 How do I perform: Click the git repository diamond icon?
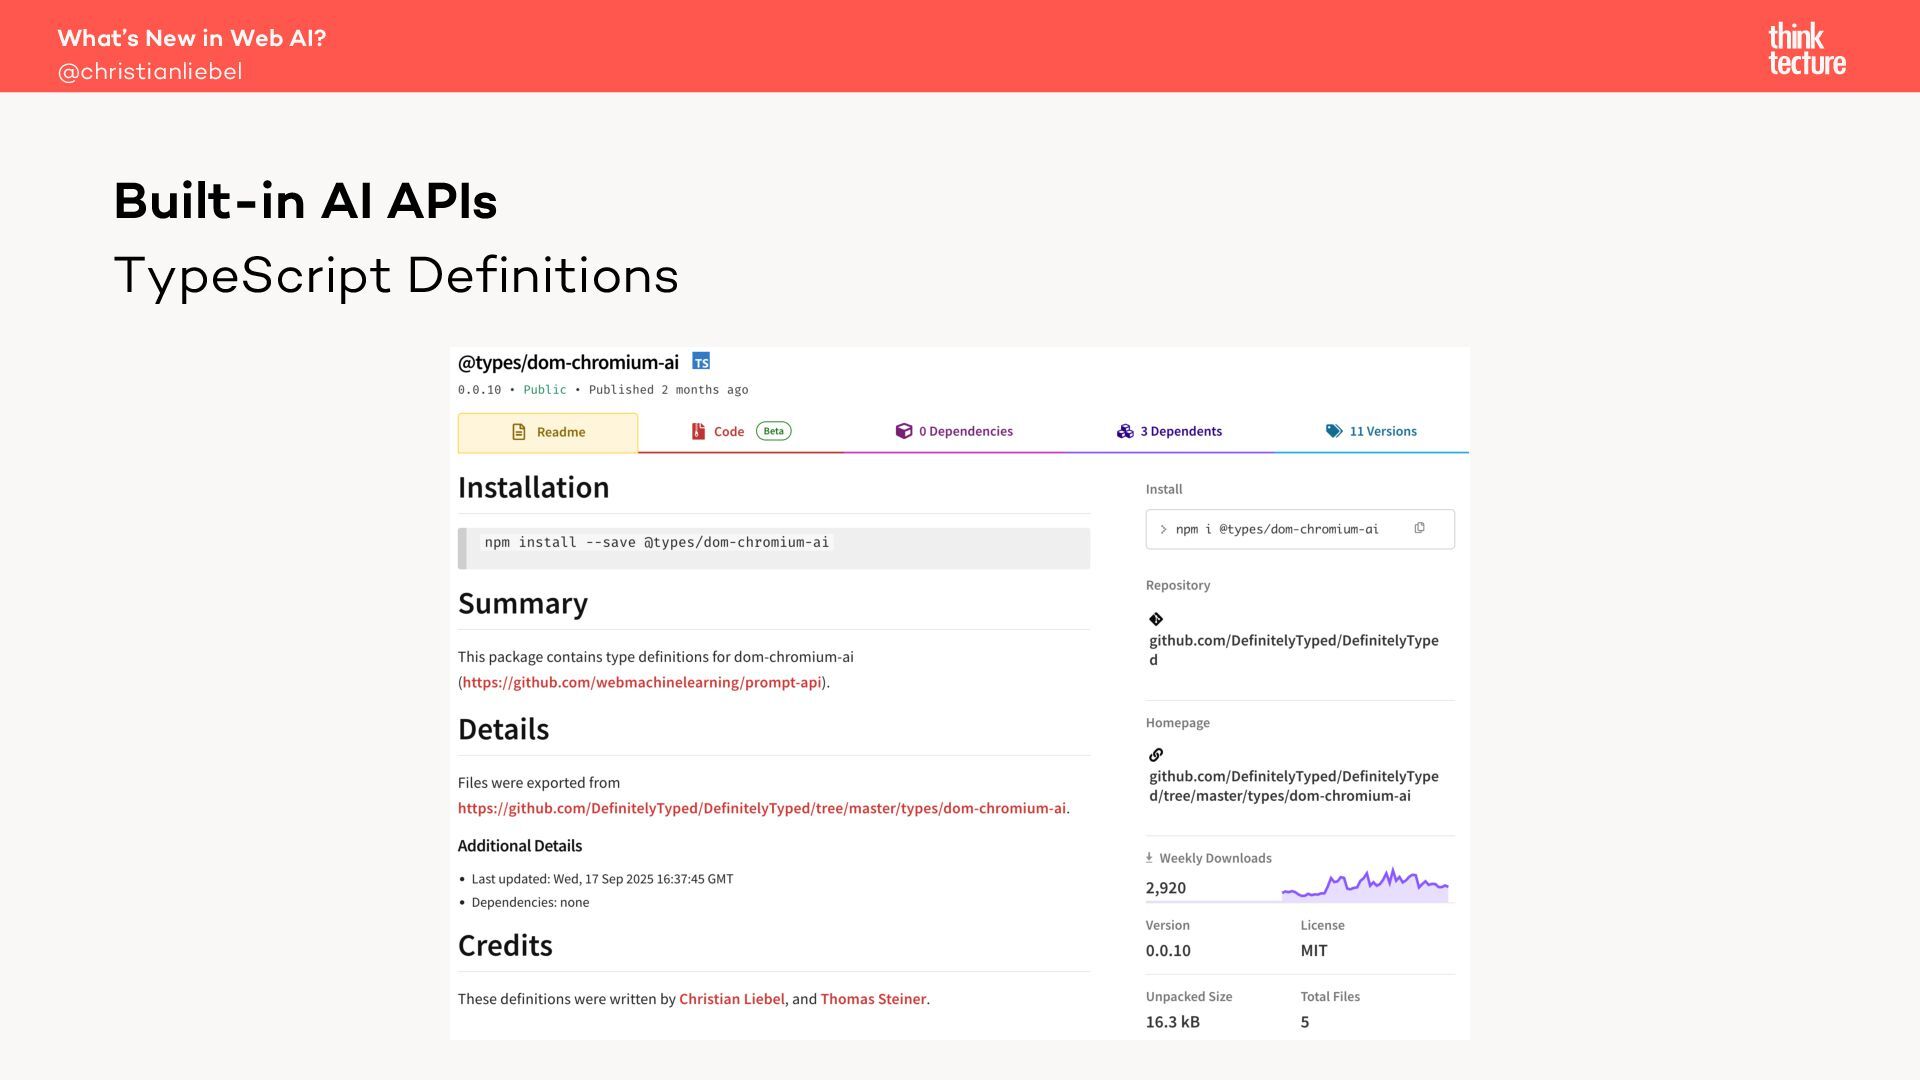pyautogui.click(x=1156, y=619)
